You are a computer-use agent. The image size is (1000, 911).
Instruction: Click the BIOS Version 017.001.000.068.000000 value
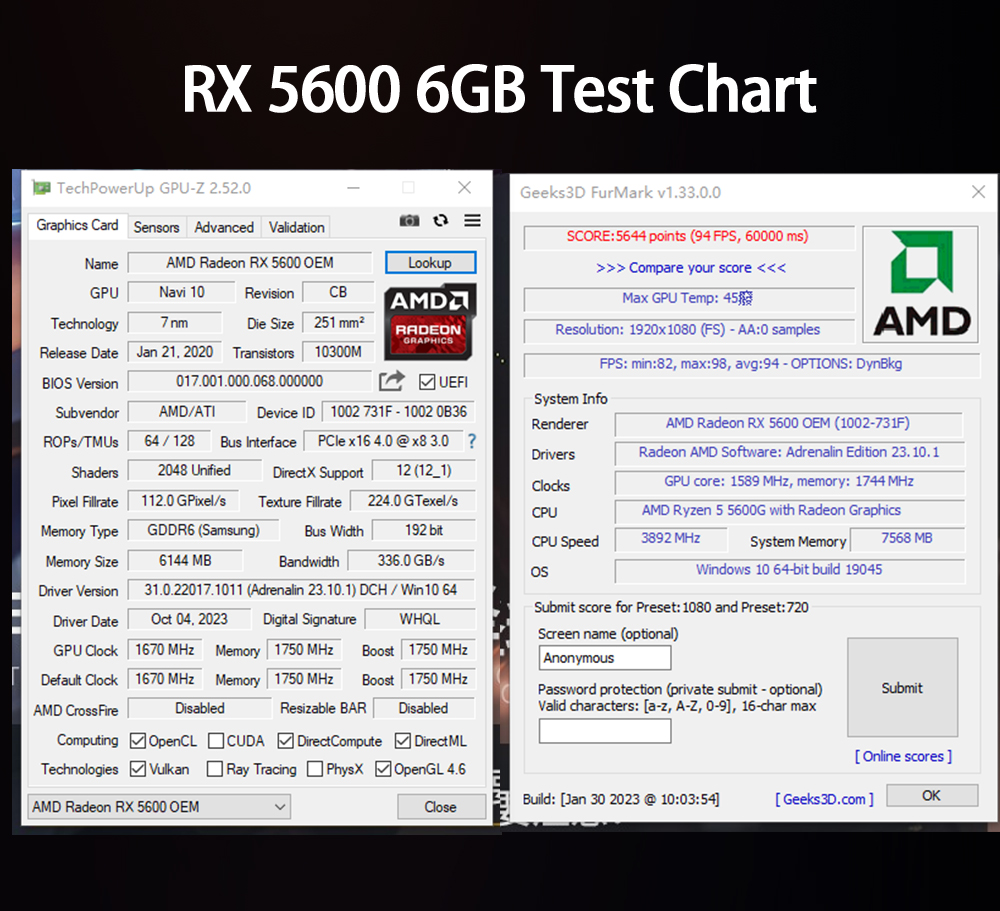[x=250, y=381]
